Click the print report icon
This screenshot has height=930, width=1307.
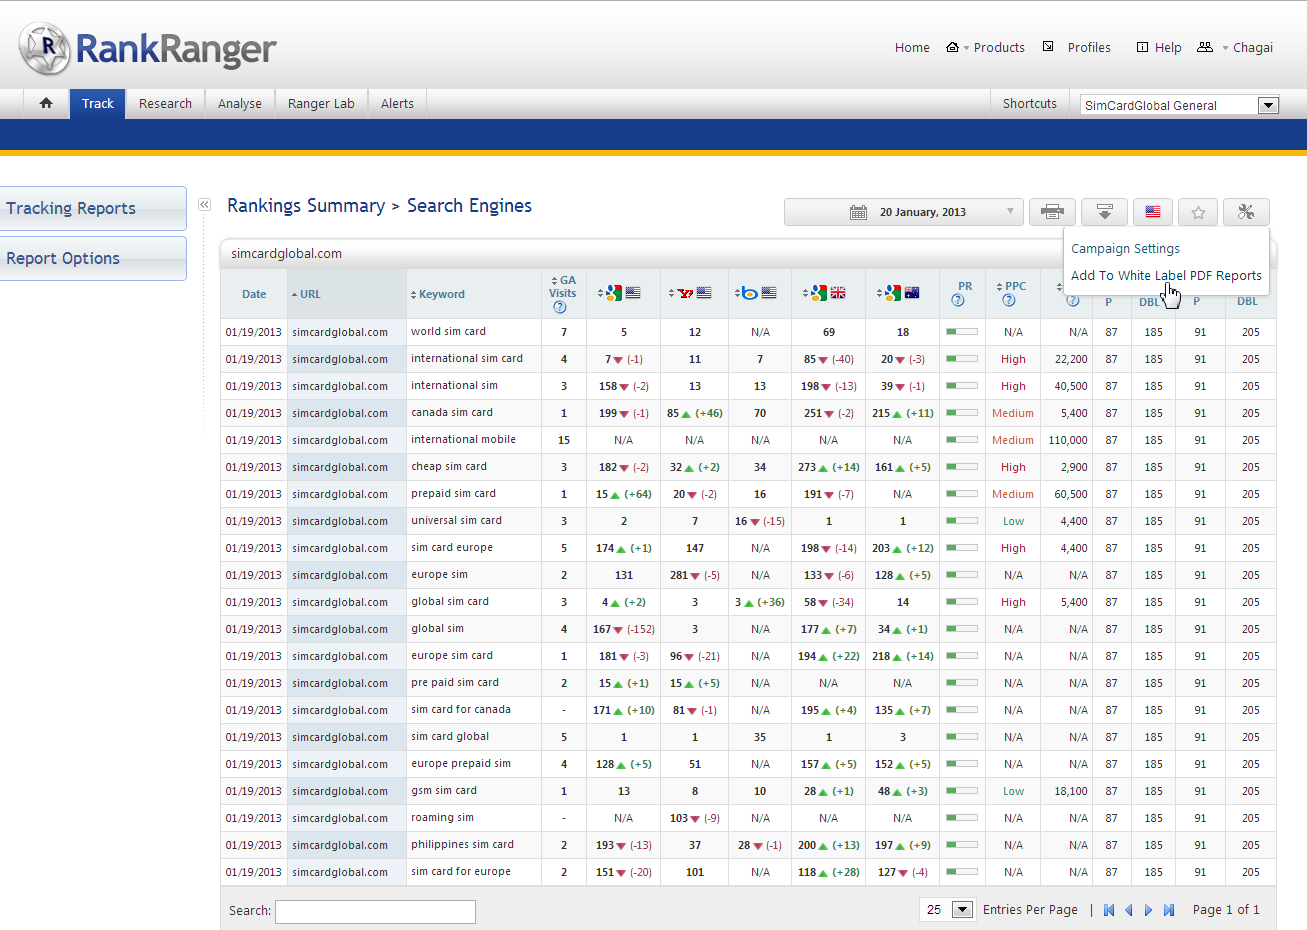click(1051, 212)
